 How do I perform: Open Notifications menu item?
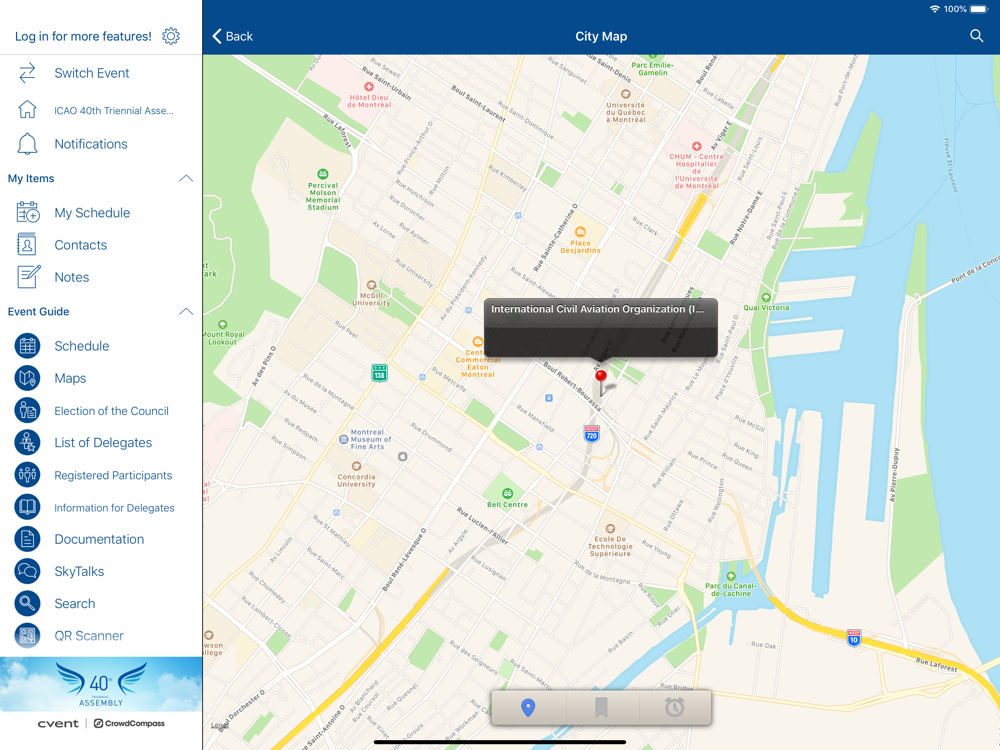(x=91, y=144)
